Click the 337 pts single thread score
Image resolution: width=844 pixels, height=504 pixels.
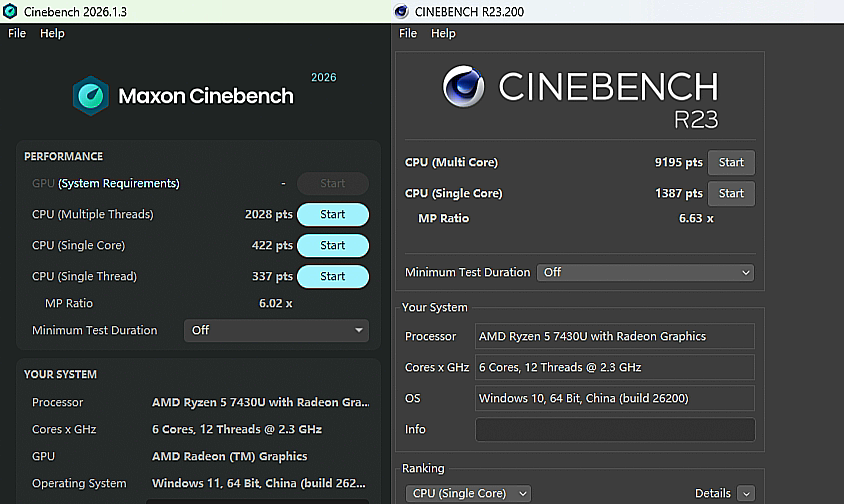coord(272,276)
